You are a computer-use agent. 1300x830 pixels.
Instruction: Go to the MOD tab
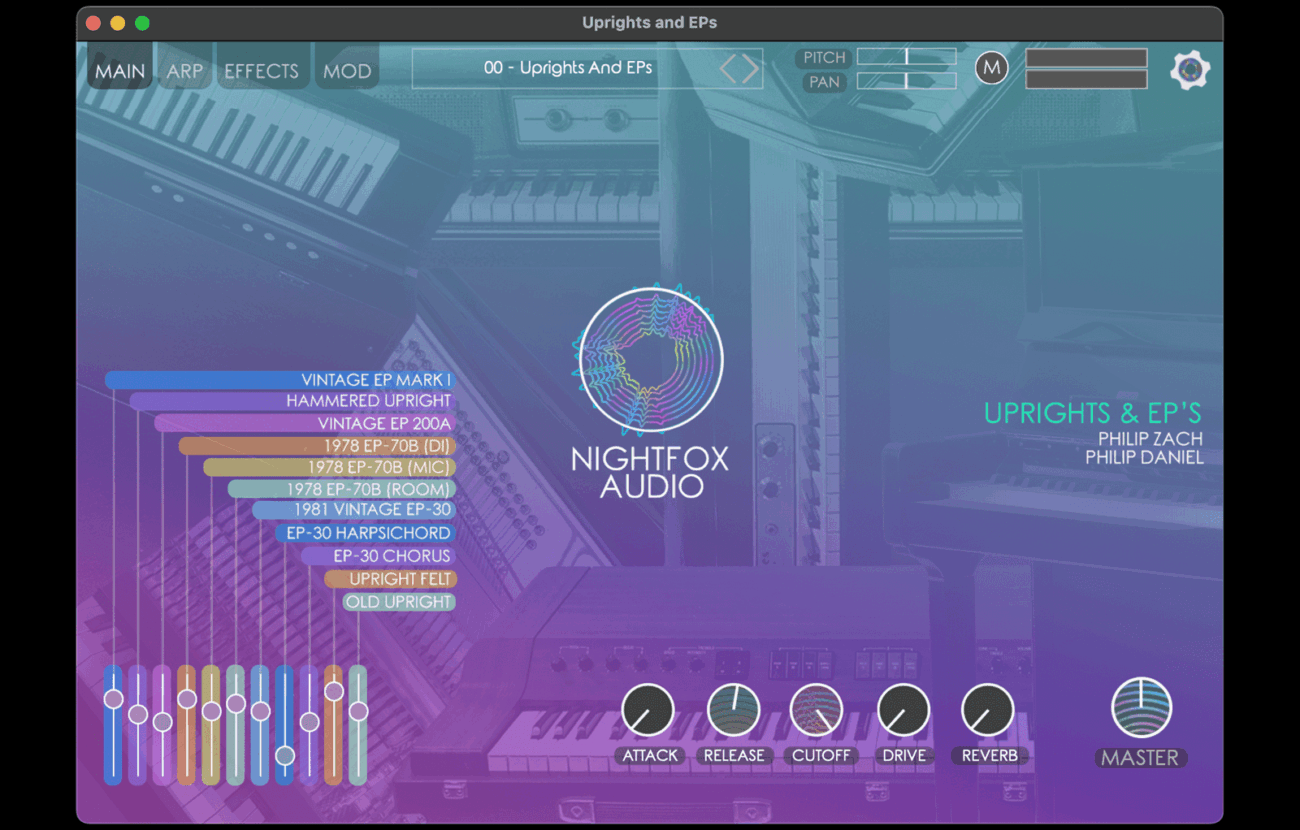click(347, 71)
